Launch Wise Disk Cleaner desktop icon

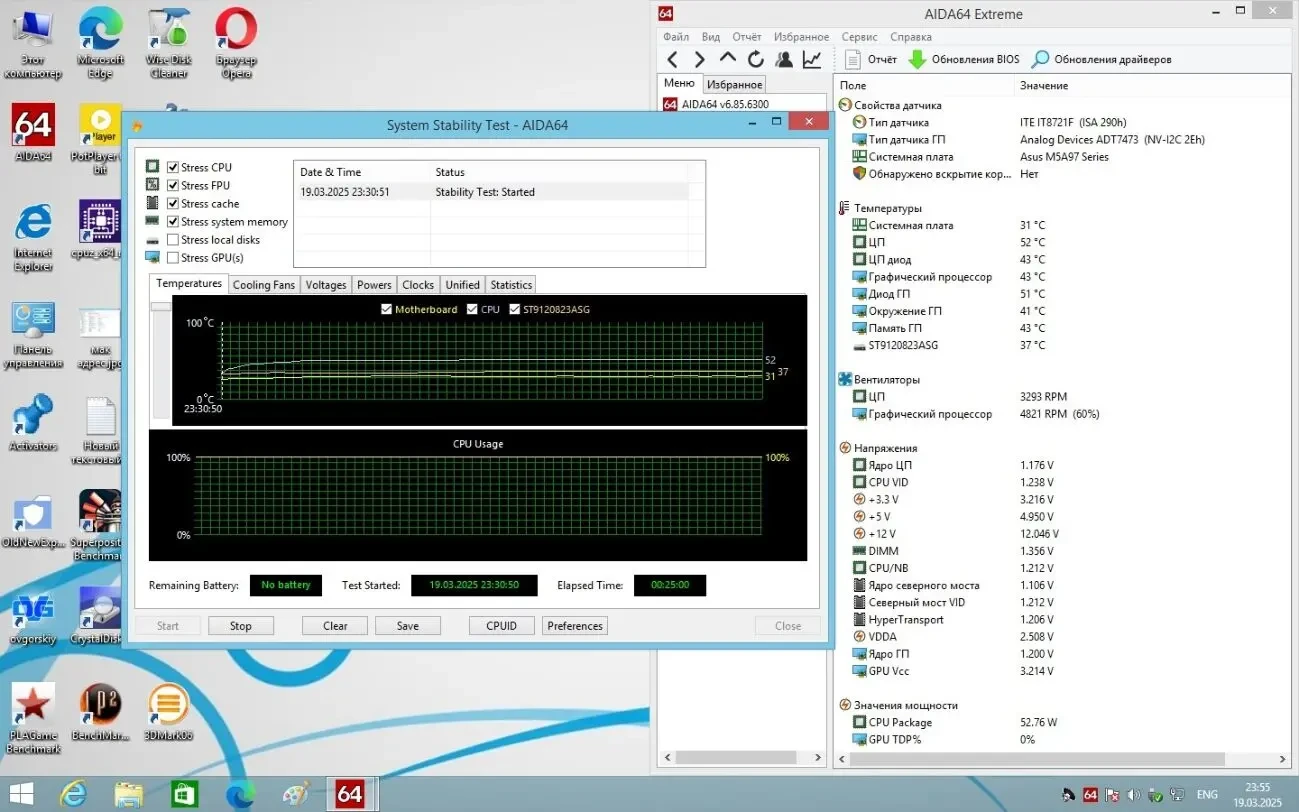point(169,45)
